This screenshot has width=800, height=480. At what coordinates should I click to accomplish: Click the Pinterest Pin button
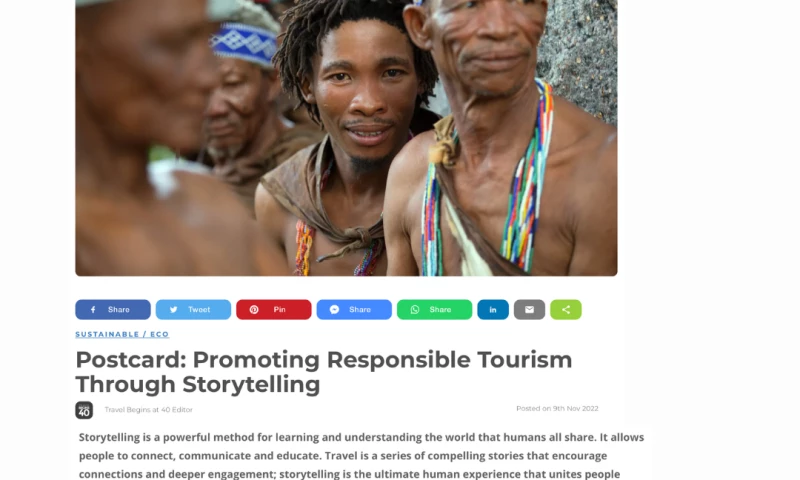click(x=273, y=310)
